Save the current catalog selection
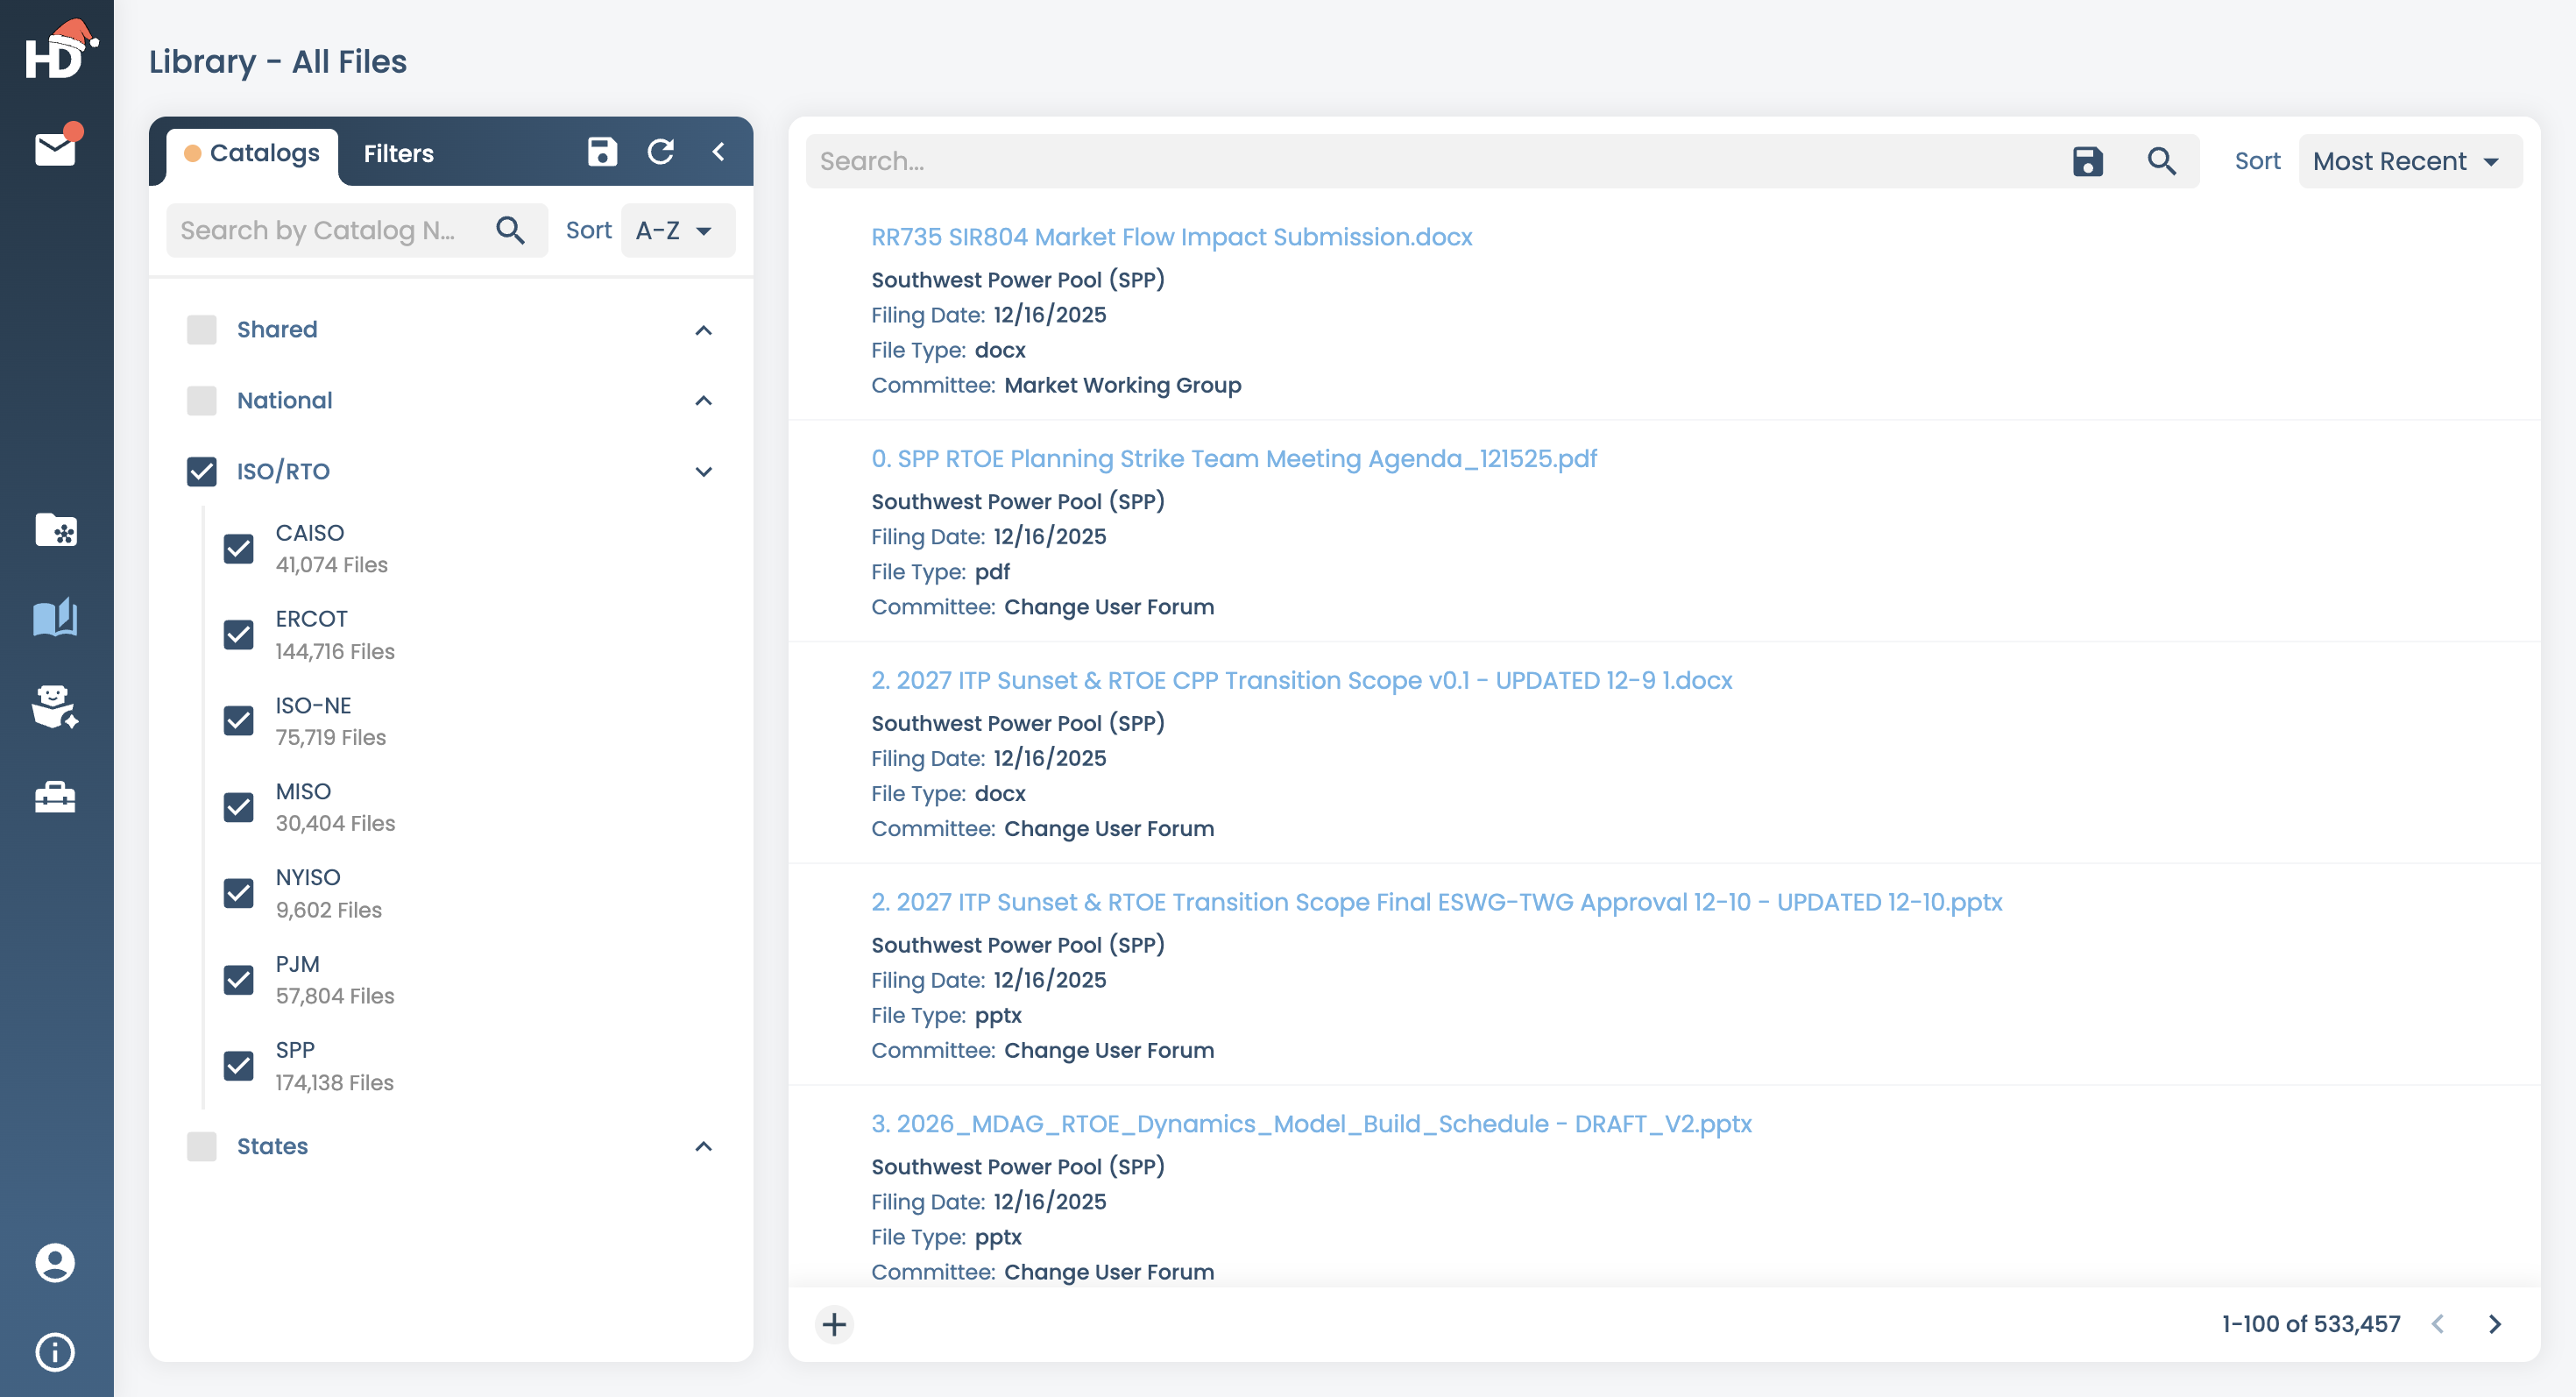 [x=602, y=152]
